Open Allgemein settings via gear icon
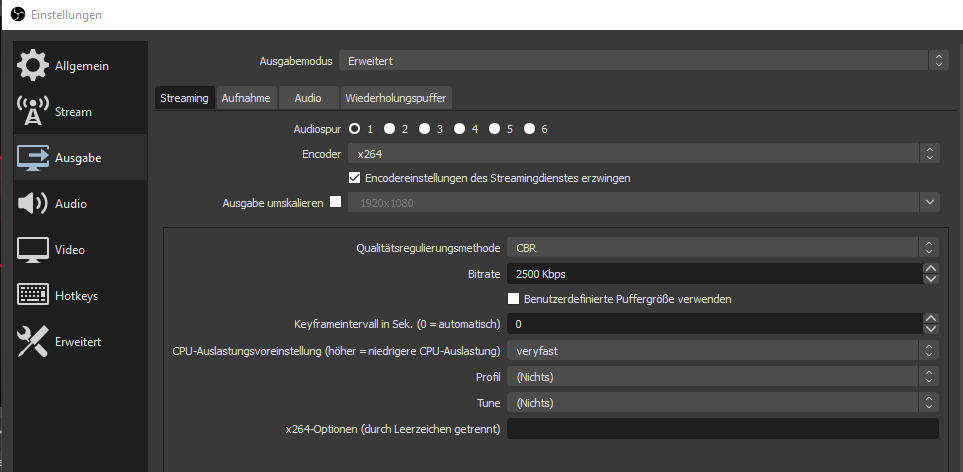This screenshot has height=472, width=963. pyautogui.click(x=33, y=66)
